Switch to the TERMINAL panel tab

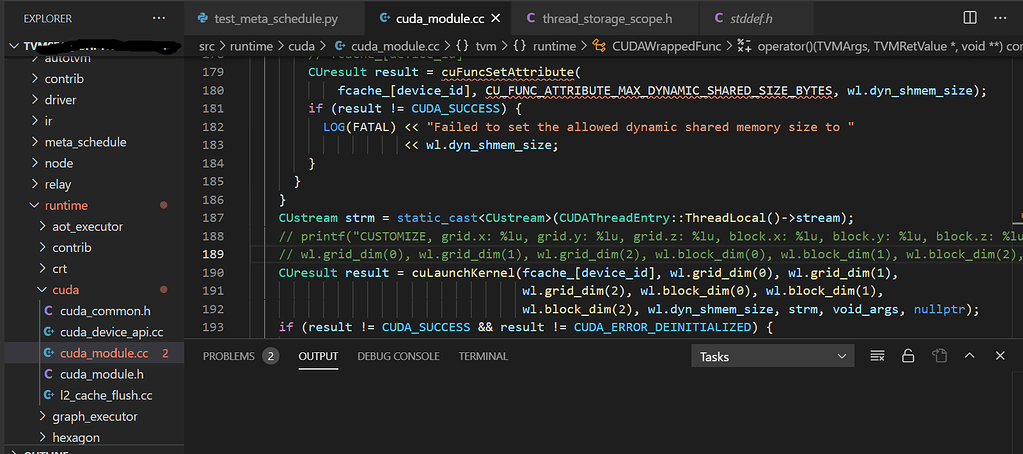(483, 356)
